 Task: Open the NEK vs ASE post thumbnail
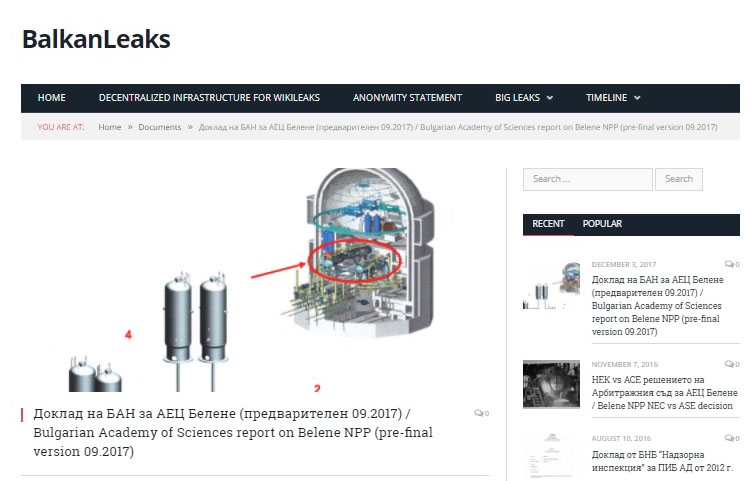pyautogui.click(x=551, y=384)
